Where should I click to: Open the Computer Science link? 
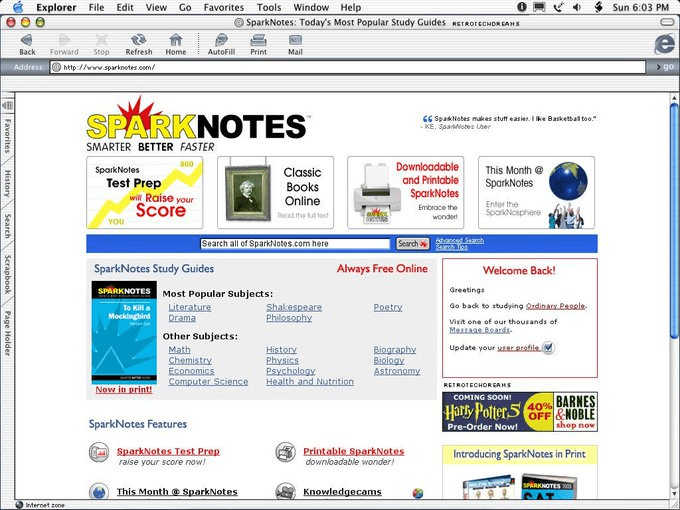[x=208, y=382]
